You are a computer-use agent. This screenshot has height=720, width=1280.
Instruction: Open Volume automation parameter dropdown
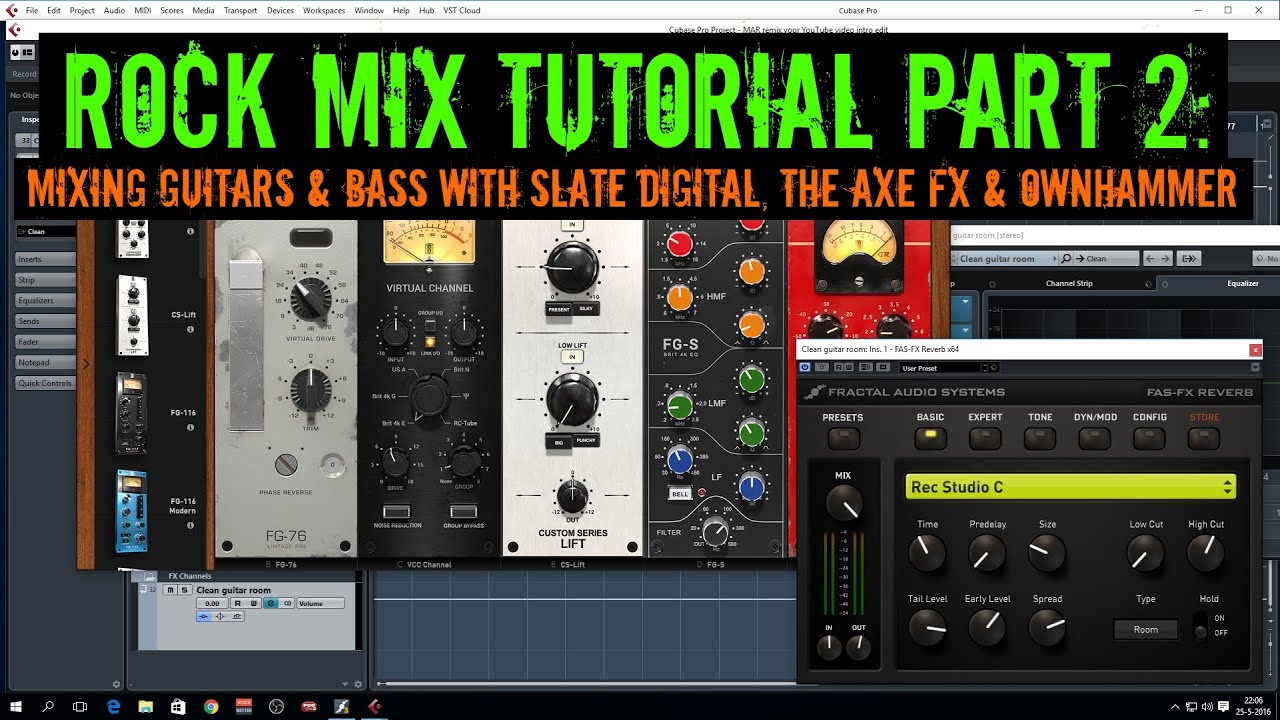tap(320, 603)
